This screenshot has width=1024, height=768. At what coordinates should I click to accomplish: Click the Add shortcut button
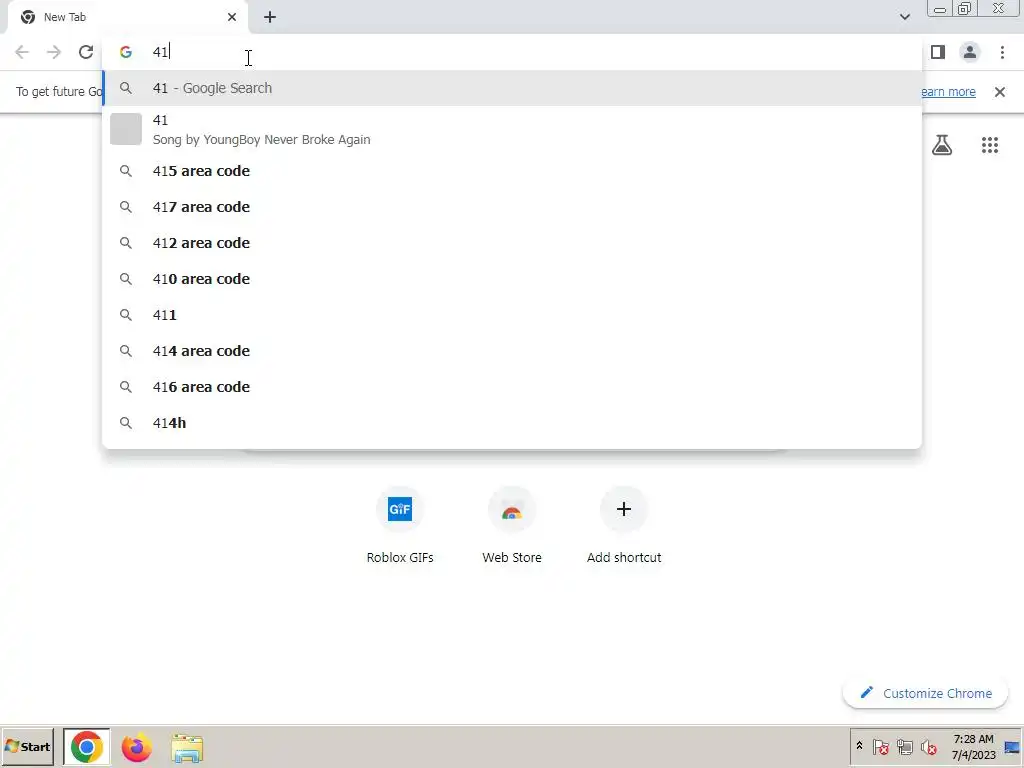tap(624, 525)
